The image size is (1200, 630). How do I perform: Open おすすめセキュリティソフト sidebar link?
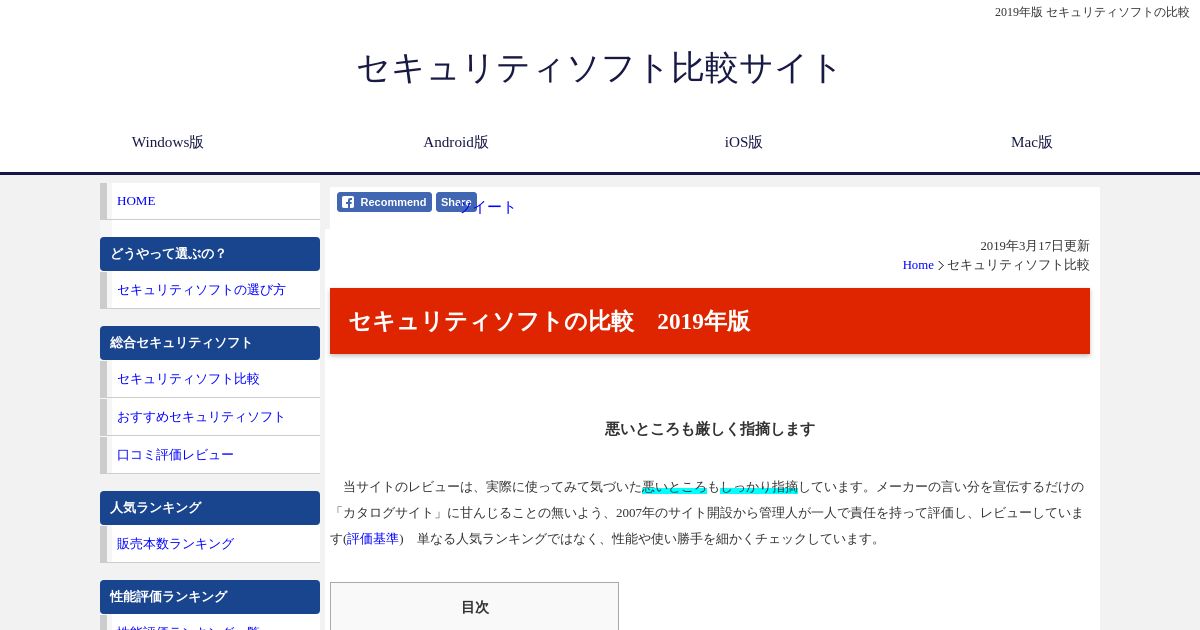coord(210,417)
